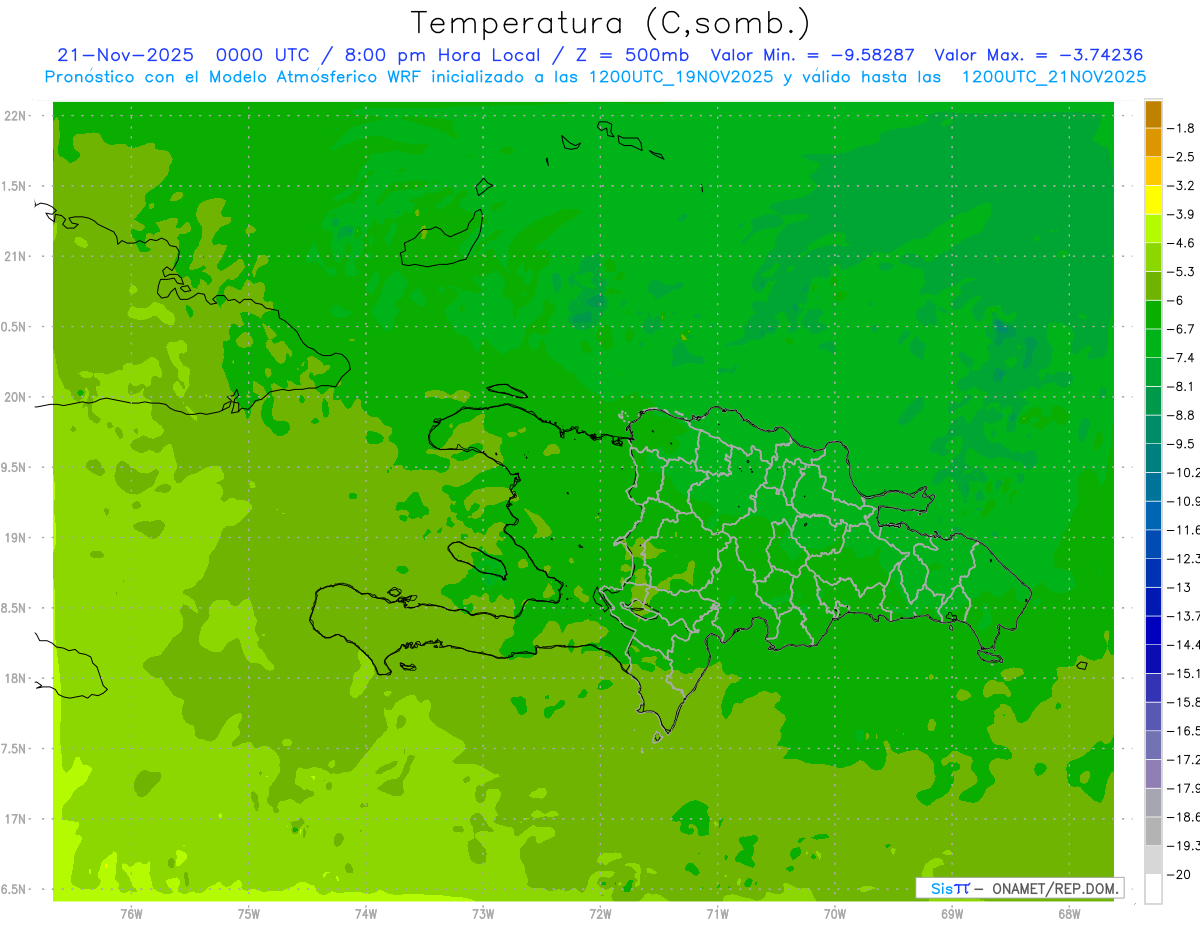Click the orange swatch above -1.8 in legend
1200x927 pixels.
pos(1153,114)
